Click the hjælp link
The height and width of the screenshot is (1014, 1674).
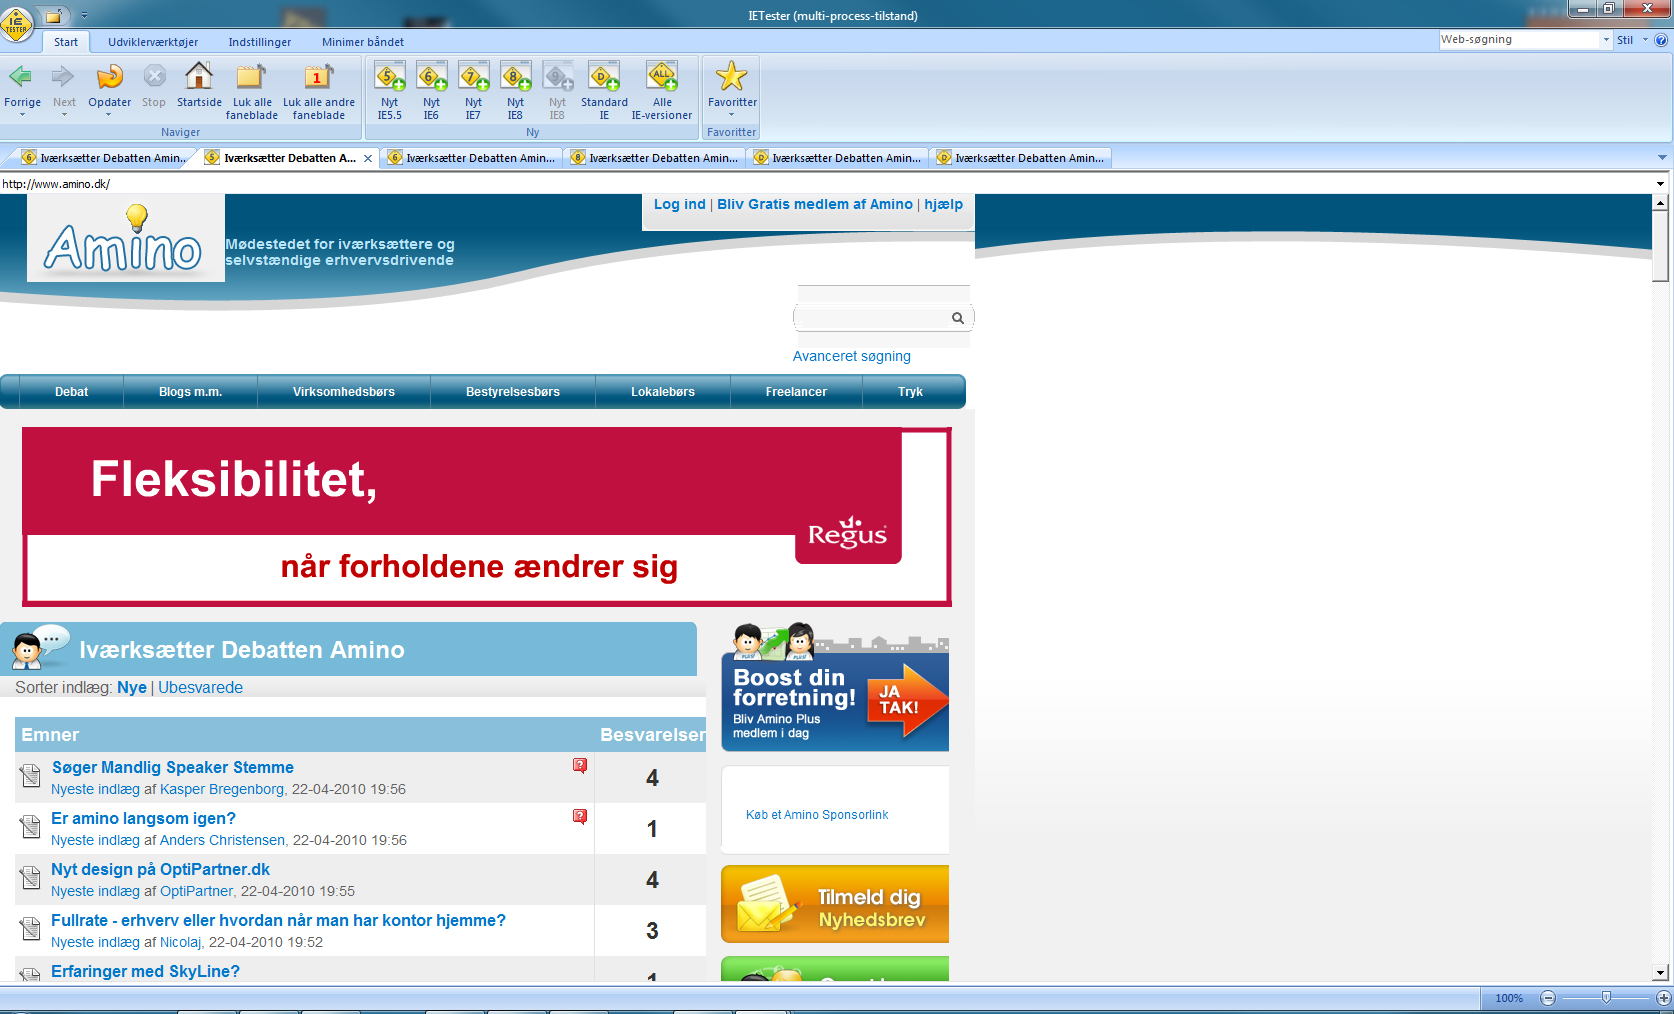pos(943,204)
